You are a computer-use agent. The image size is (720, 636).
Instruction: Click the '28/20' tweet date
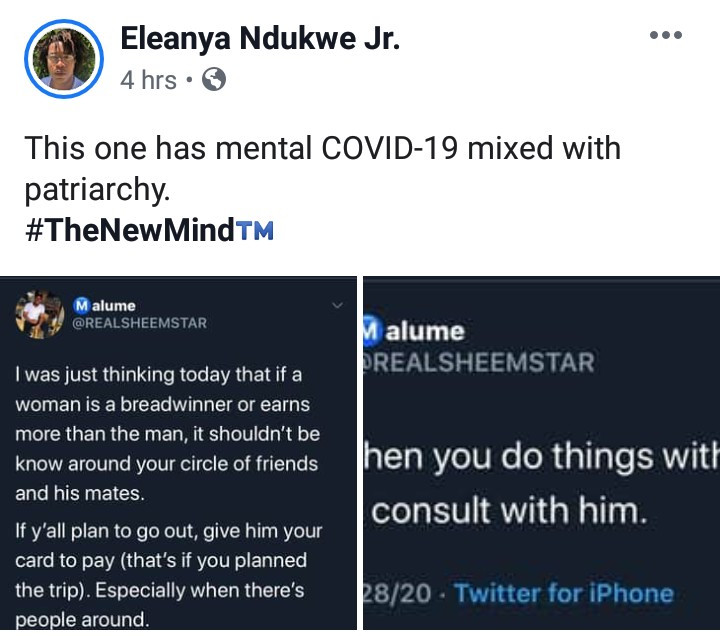[397, 593]
